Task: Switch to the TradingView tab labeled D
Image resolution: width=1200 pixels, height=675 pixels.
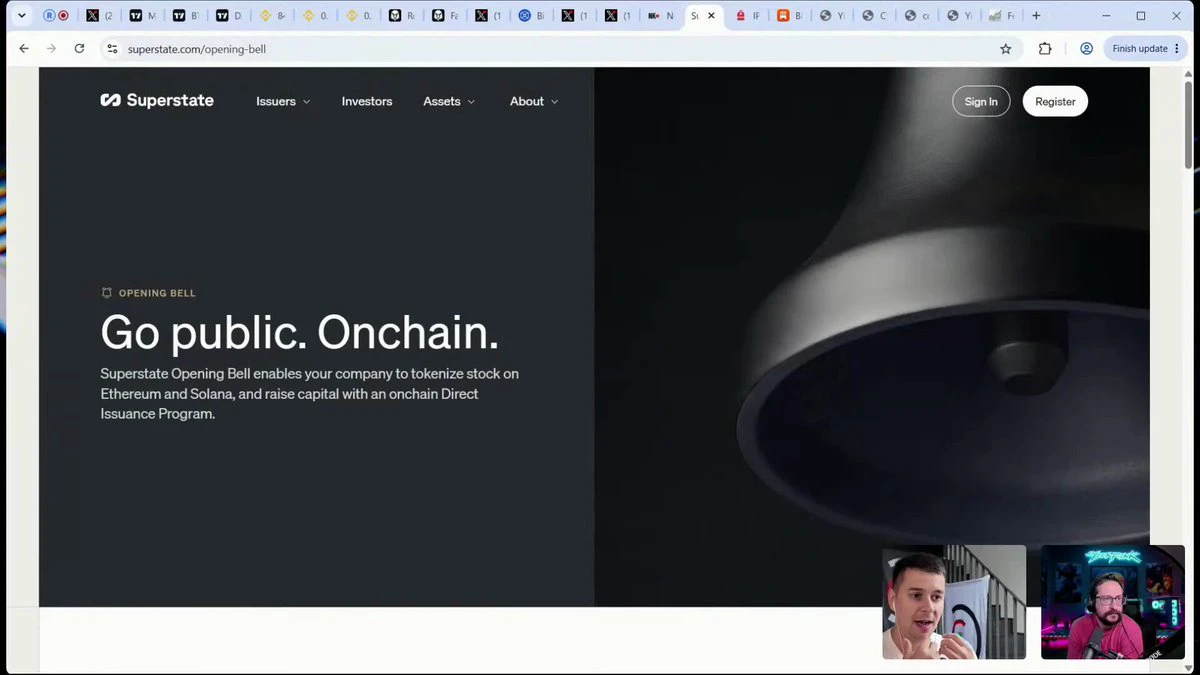Action: pyautogui.click(x=229, y=16)
